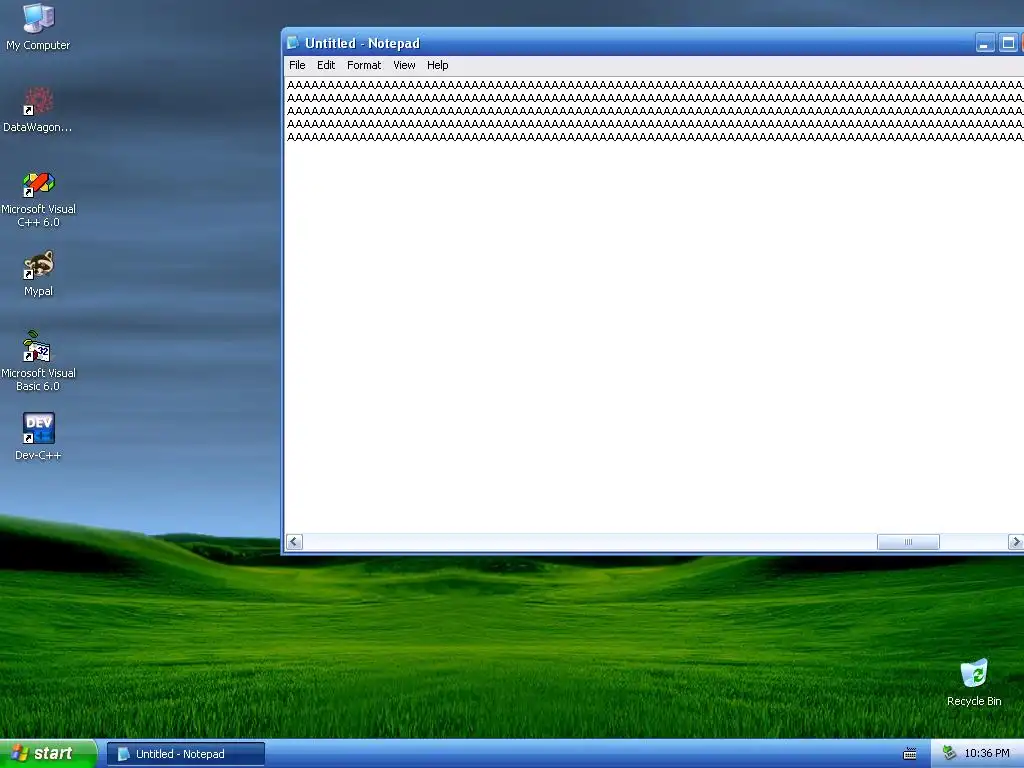The height and width of the screenshot is (768, 1024).
Task: Click the Untitled - Notepad window title
Action: pyautogui.click(x=362, y=43)
